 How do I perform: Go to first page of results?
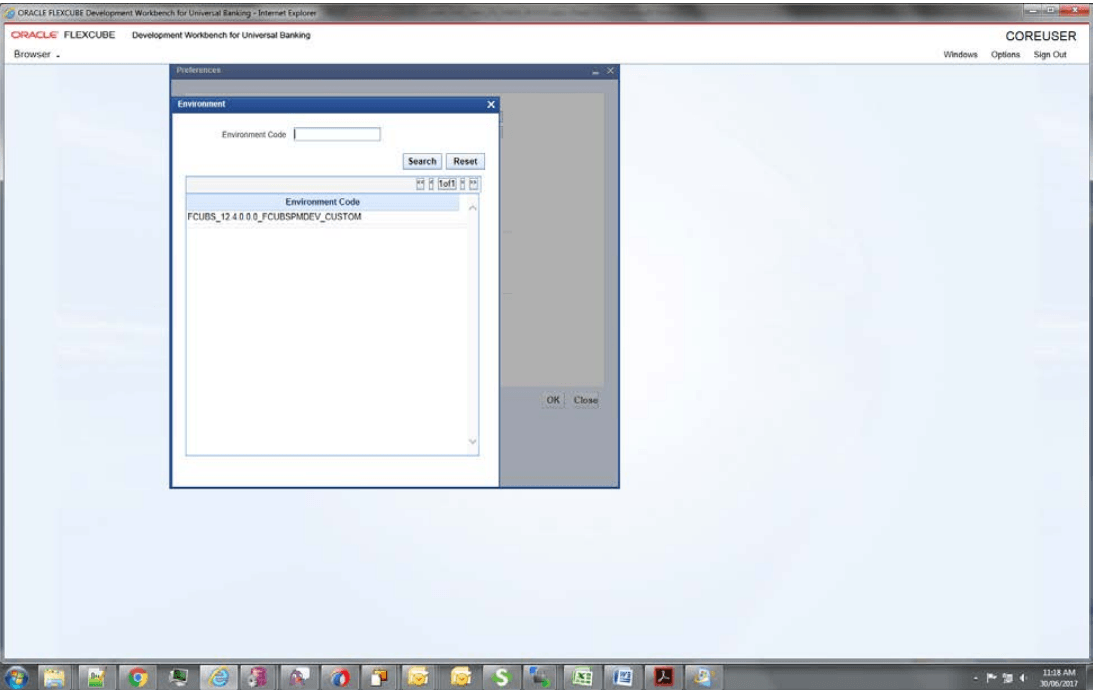tap(420, 183)
